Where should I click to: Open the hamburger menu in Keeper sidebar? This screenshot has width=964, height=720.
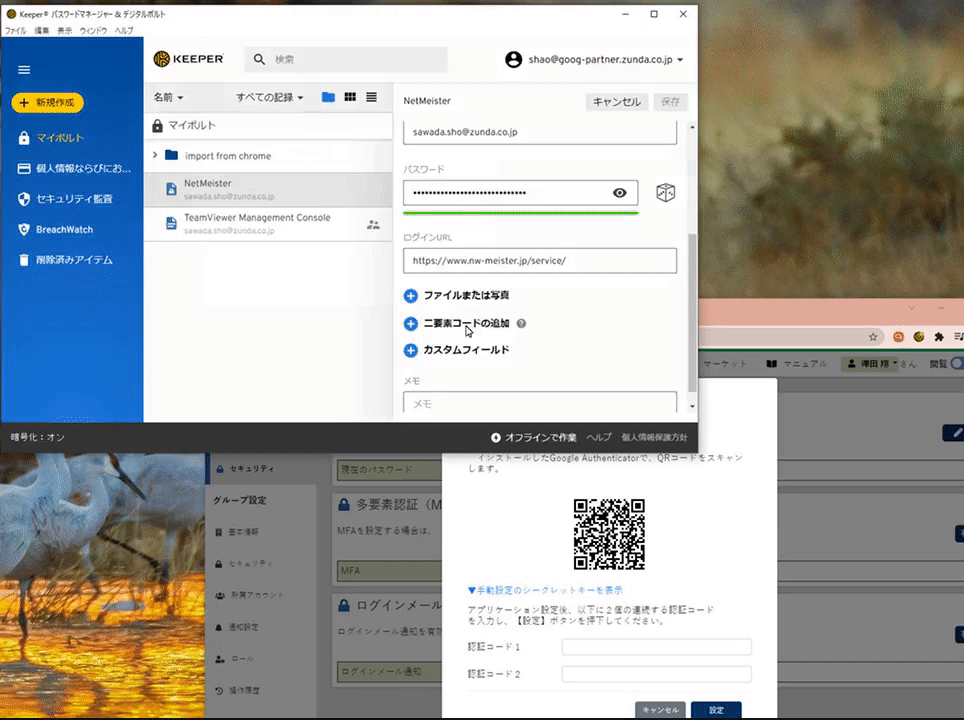coord(24,70)
